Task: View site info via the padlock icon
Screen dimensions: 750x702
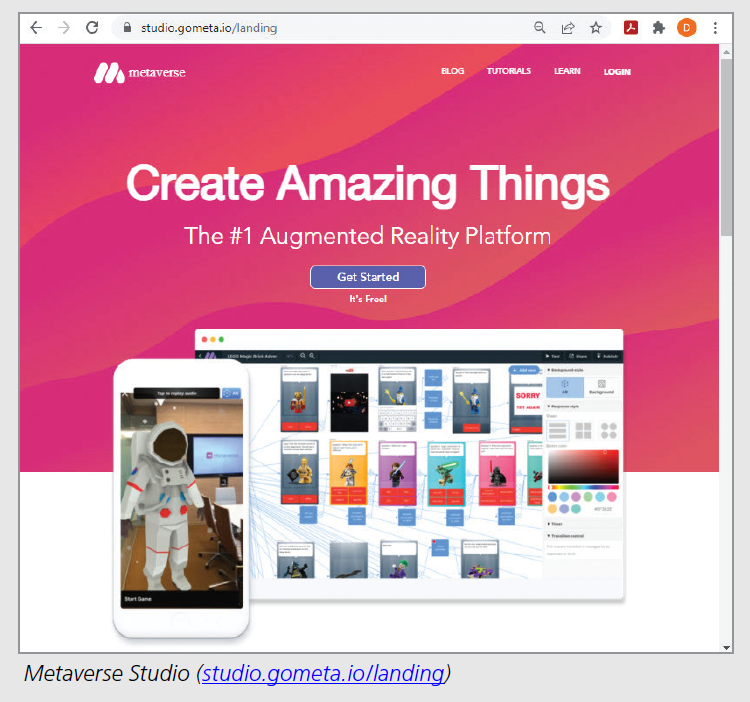Action: (x=127, y=28)
